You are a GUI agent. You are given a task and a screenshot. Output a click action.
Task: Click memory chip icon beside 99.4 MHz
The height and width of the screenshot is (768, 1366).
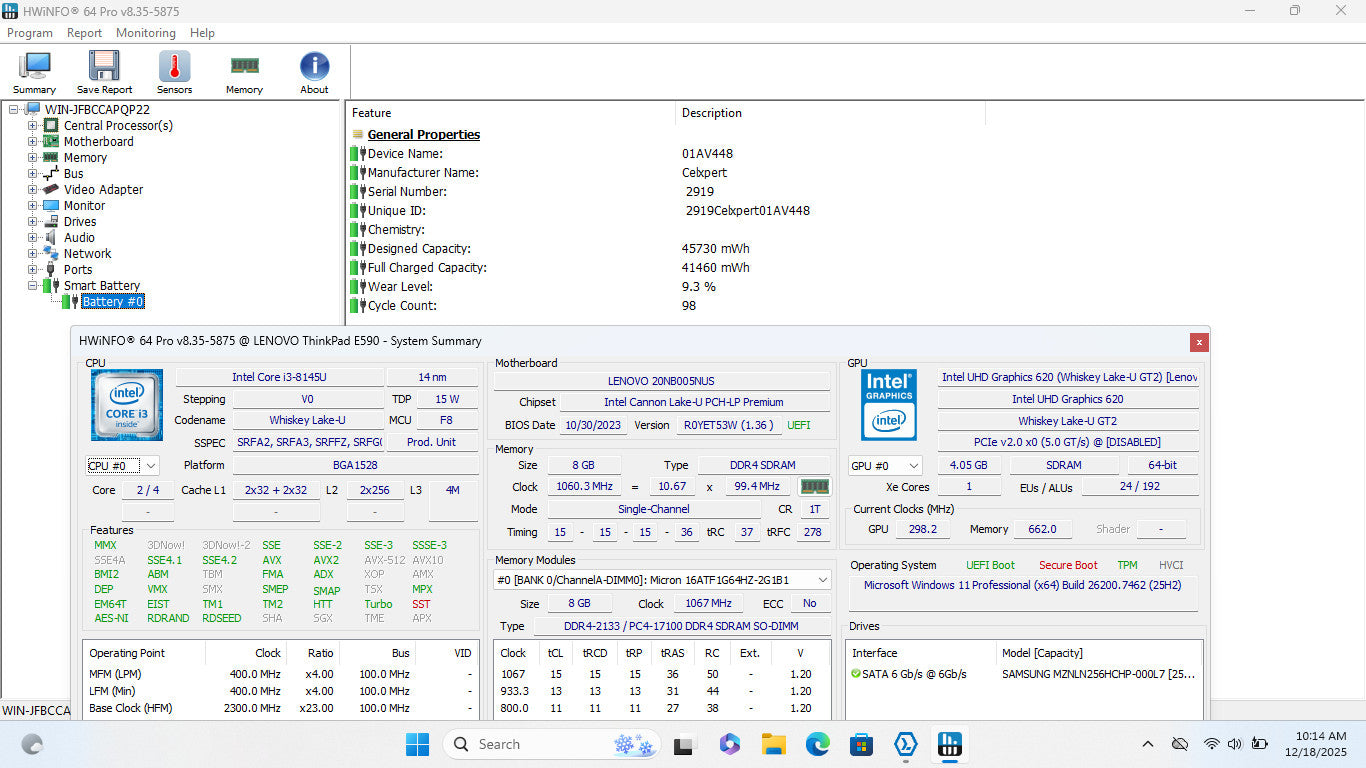814,487
